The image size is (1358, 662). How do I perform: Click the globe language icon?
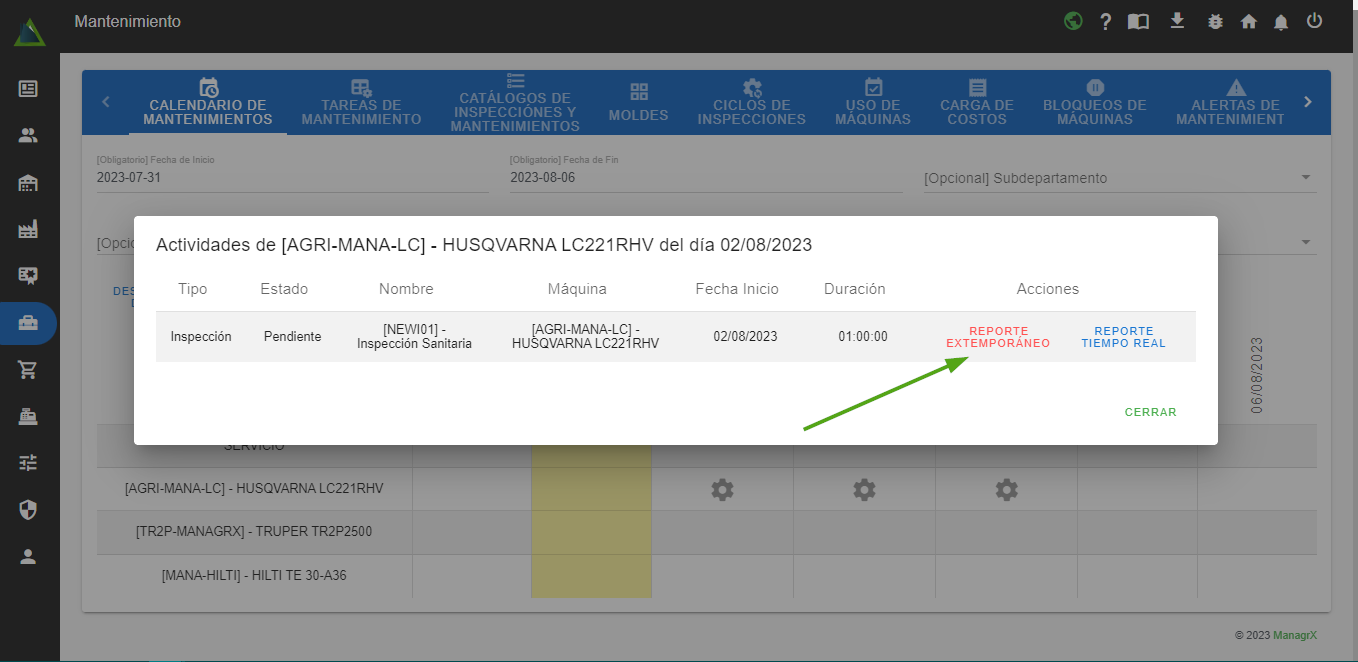point(1073,21)
